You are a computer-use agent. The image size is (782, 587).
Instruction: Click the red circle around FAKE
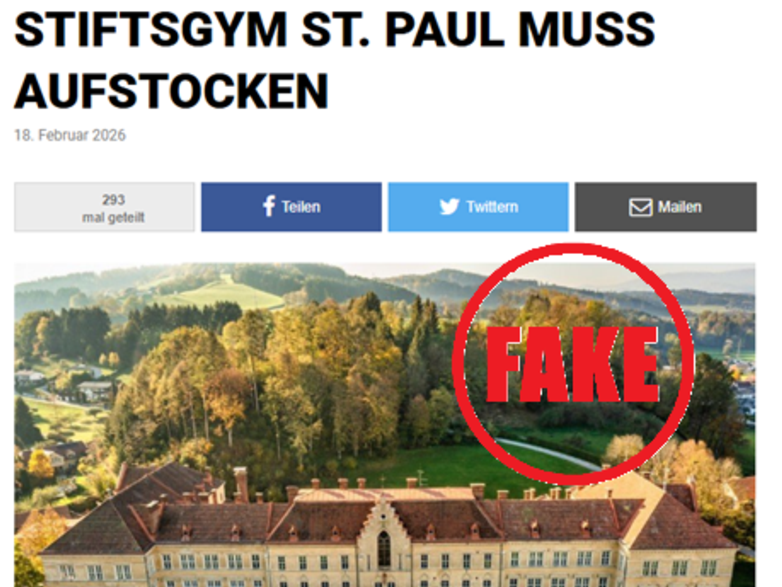pyautogui.click(x=574, y=364)
